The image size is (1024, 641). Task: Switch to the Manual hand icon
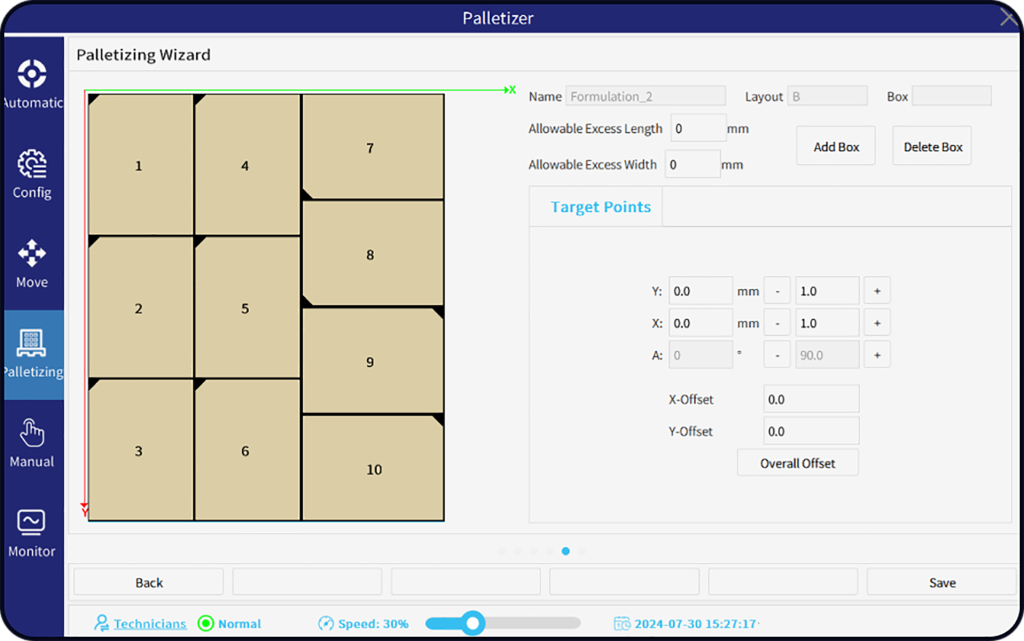point(32,434)
